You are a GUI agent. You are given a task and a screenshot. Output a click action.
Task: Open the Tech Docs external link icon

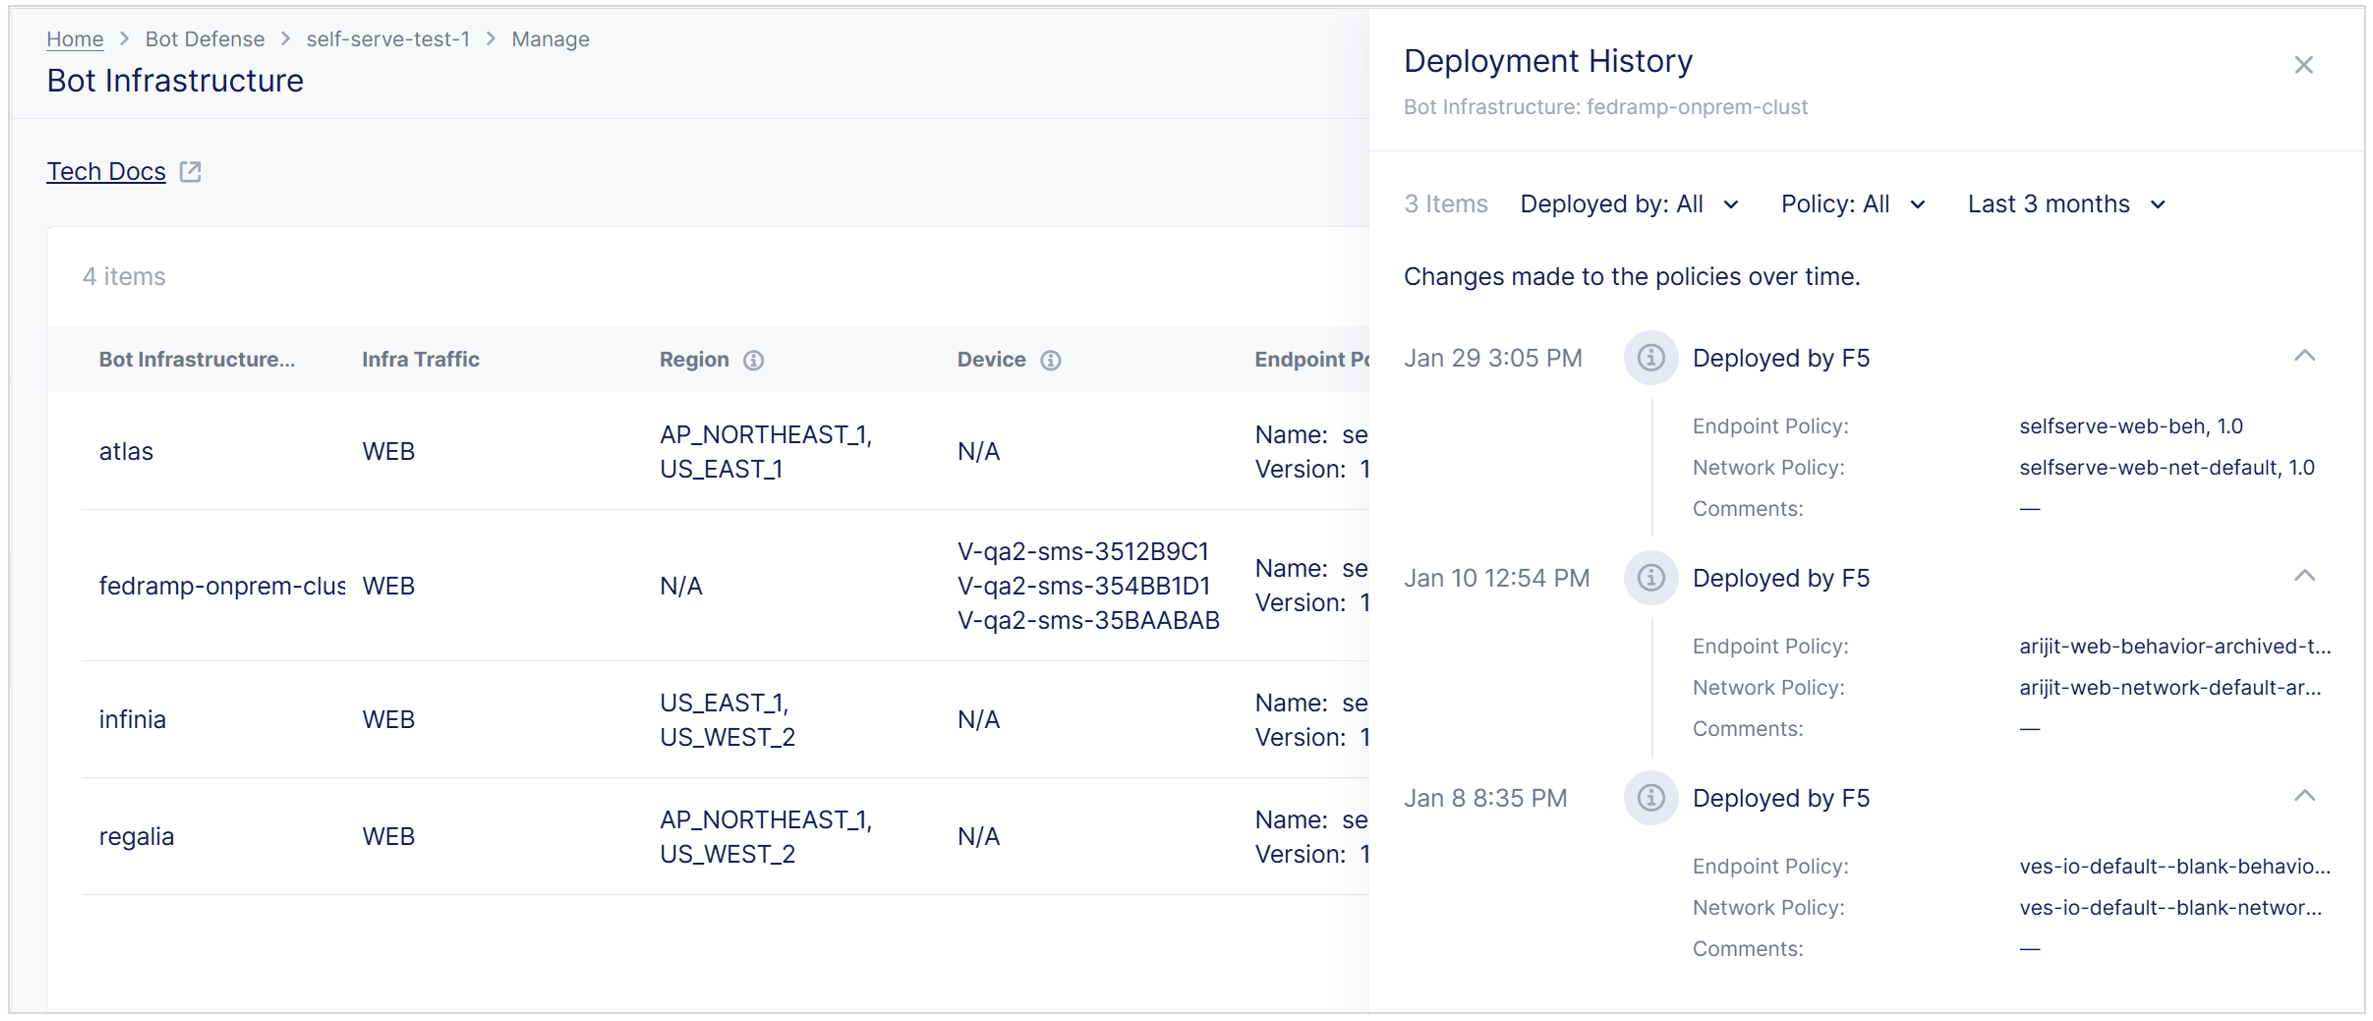[190, 170]
